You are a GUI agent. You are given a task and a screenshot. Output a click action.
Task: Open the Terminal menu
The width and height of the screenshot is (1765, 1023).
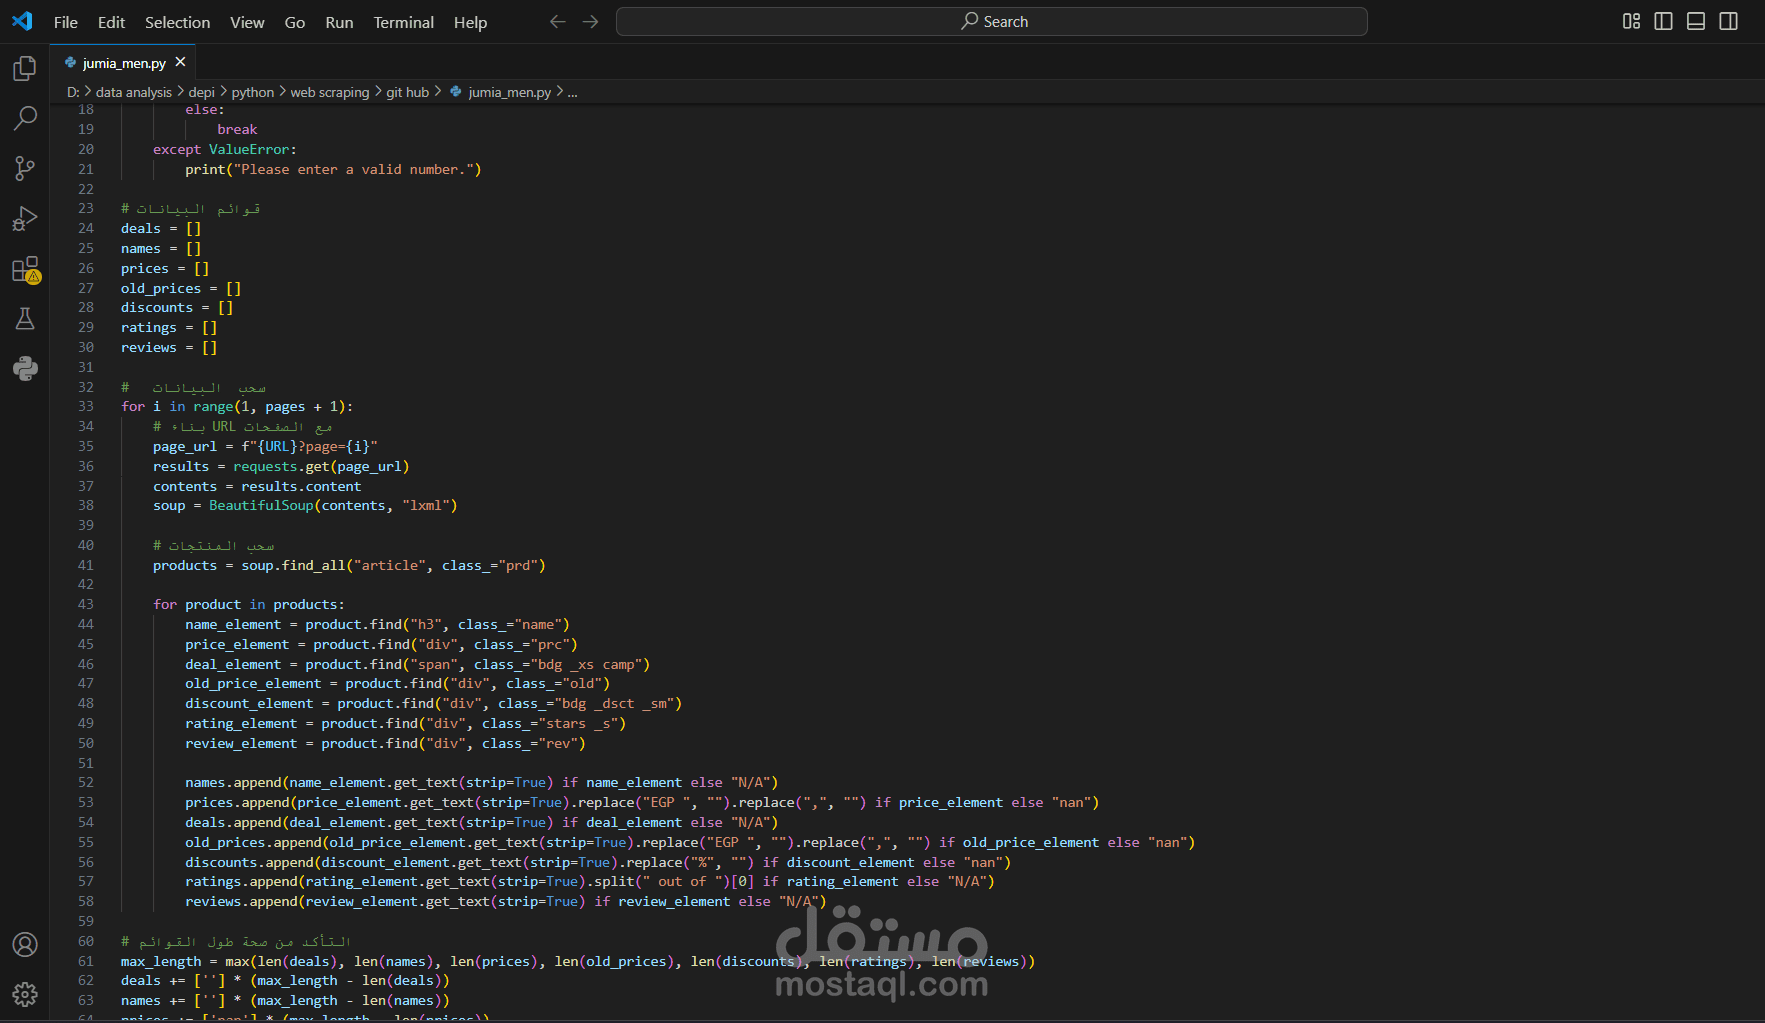[403, 22]
